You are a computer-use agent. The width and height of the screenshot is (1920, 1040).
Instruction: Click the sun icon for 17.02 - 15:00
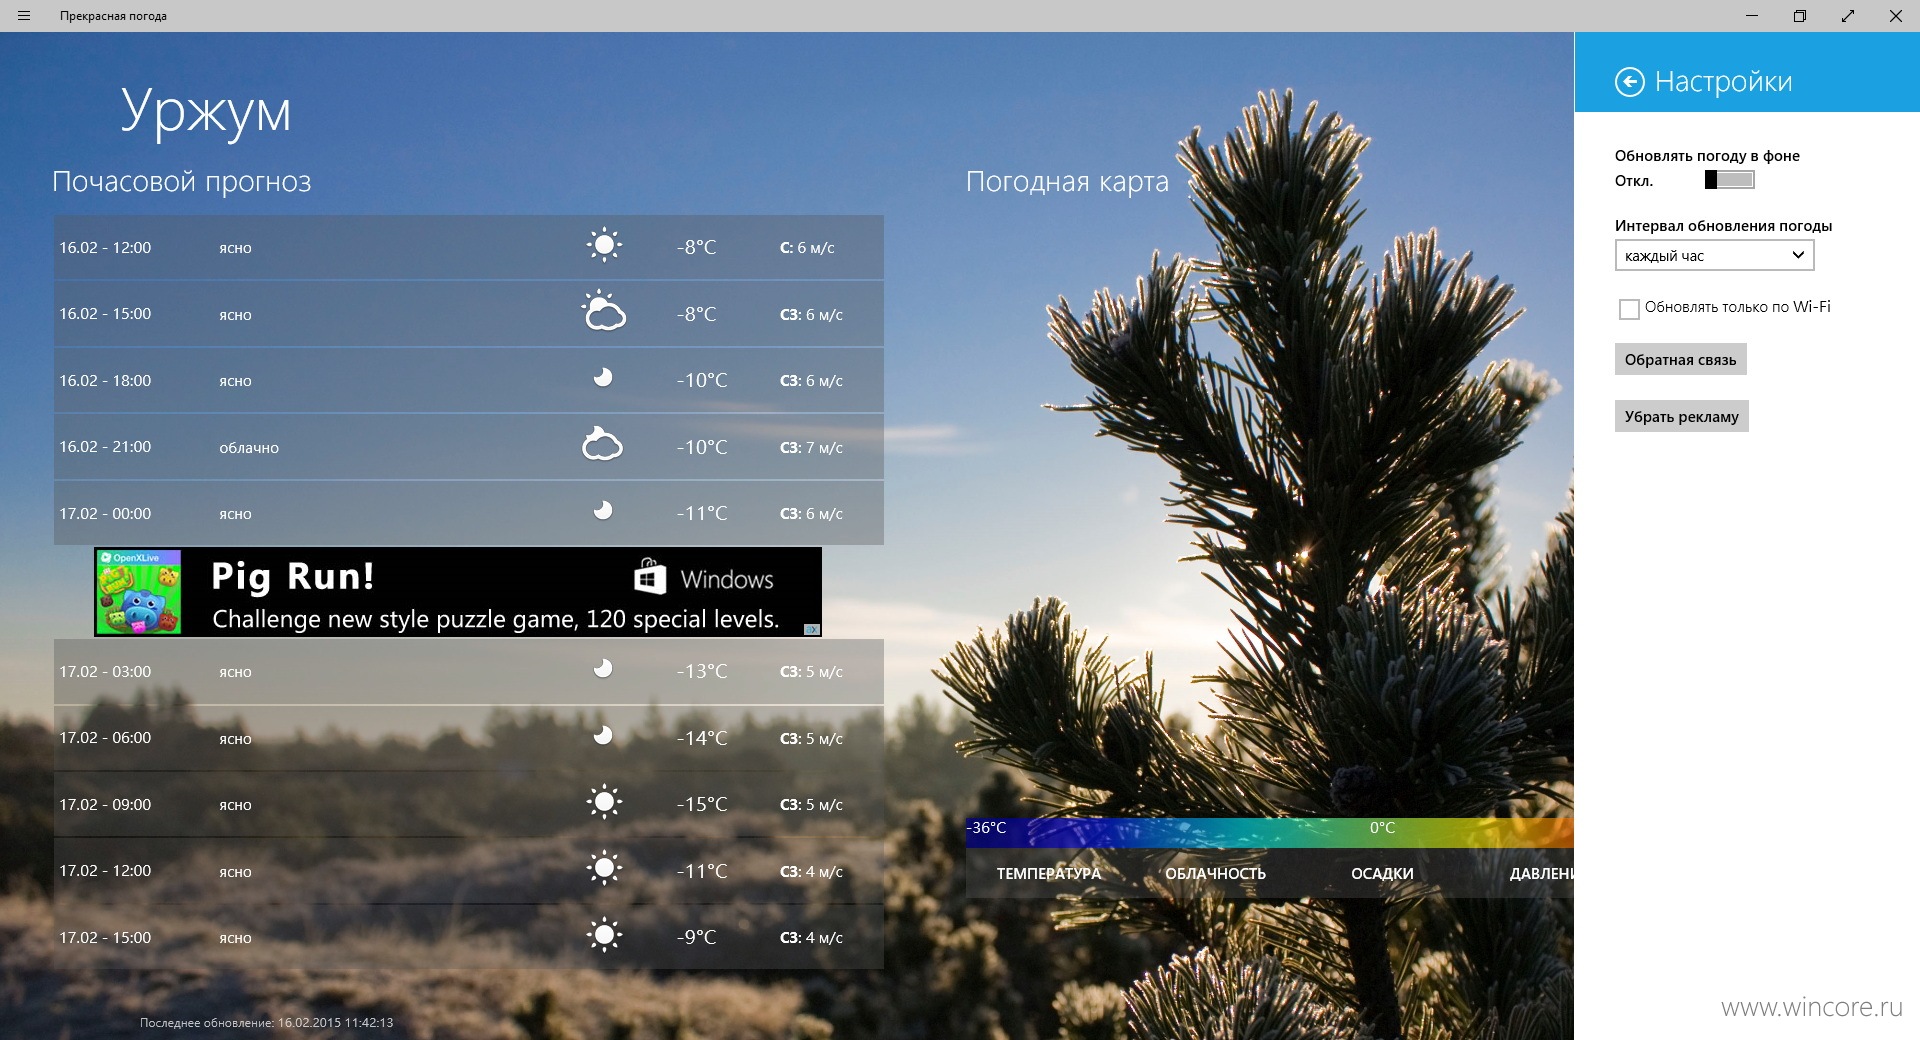tap(604, 935)
